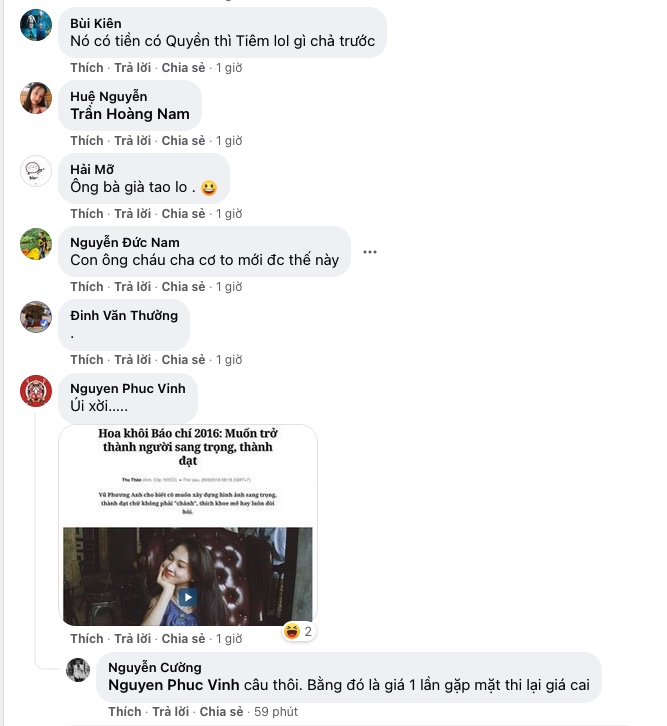667x726 pixels.
Task: Reply to Huệ Nguyễn's comment via Trả lời
Action: [132, 141]
